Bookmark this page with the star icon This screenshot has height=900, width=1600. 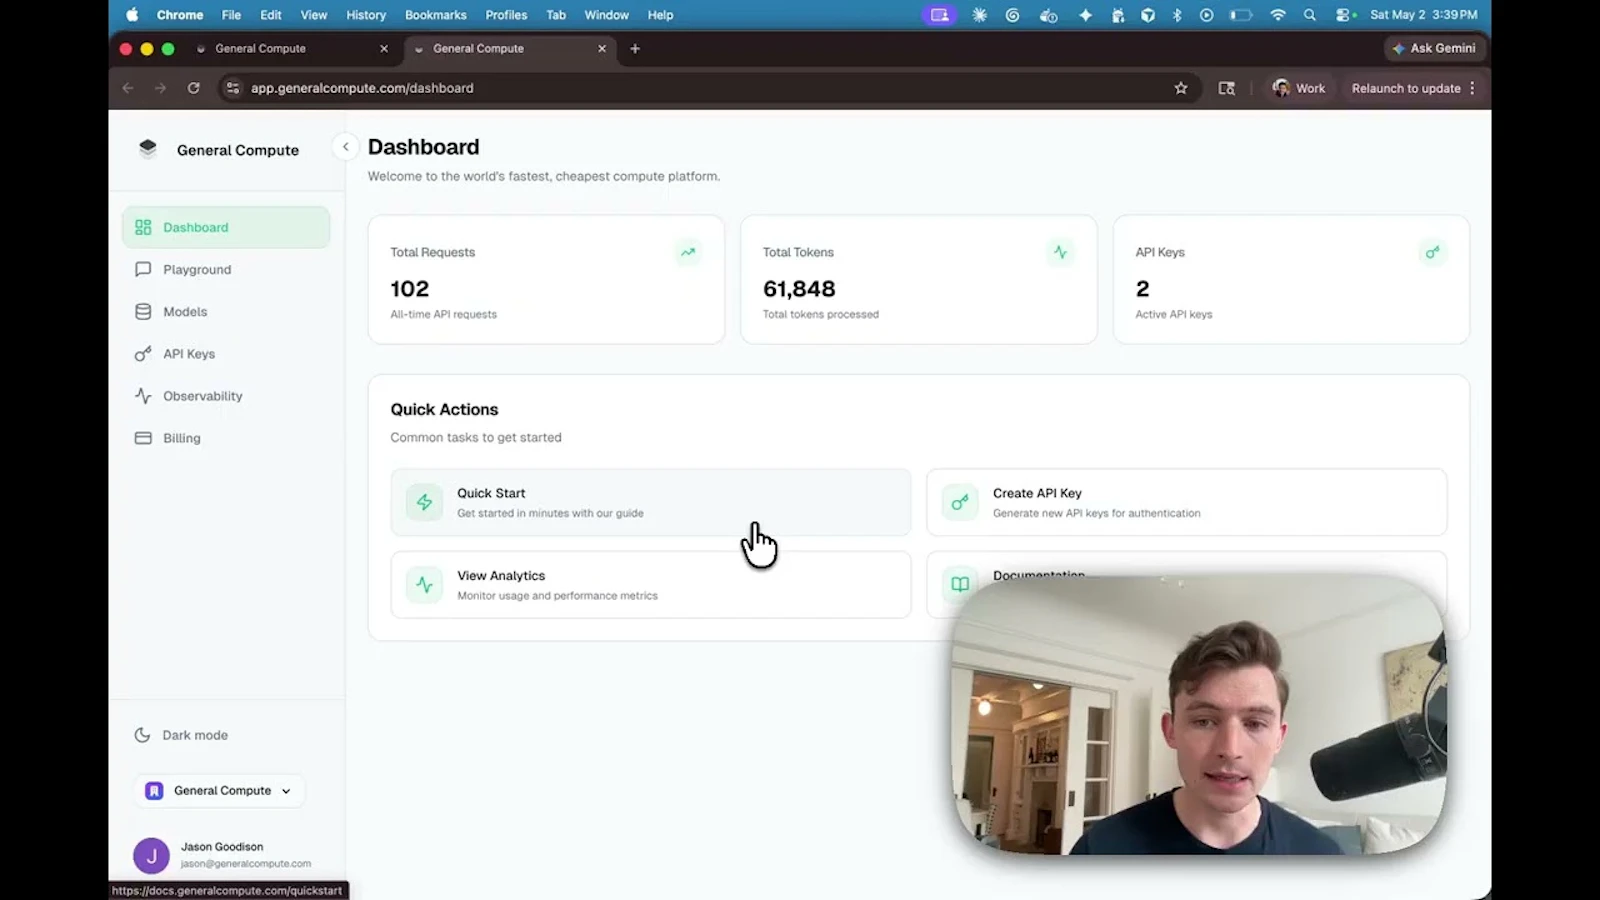tap(1181, 88)
